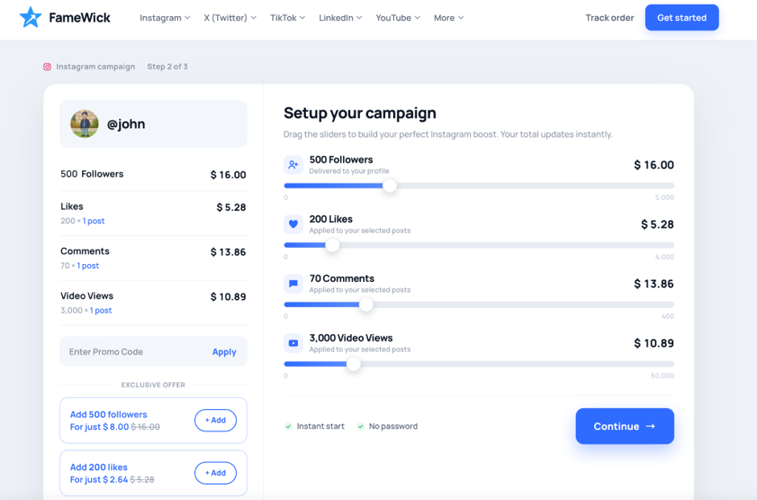Click the $ 5.28 Likes summary price
The image size is (757, 500).
pos(231,208)
